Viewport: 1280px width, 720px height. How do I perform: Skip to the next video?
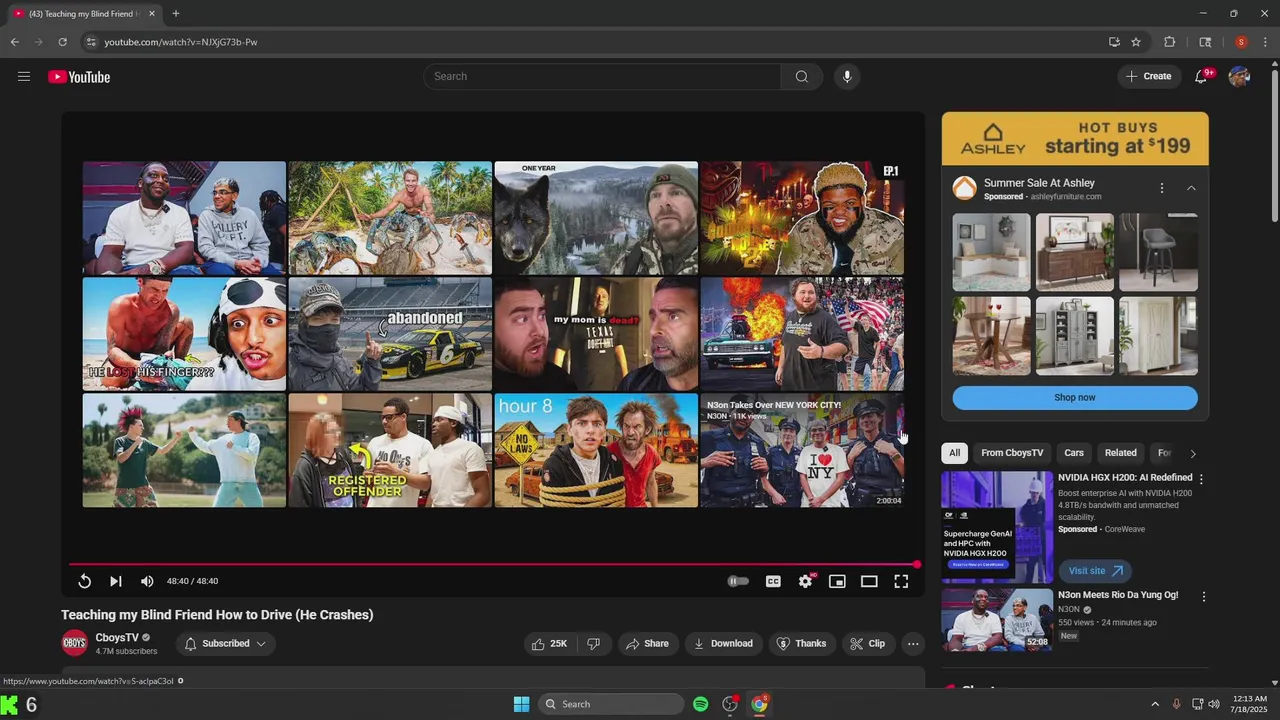pyautogui.click(x=116, y=581)
